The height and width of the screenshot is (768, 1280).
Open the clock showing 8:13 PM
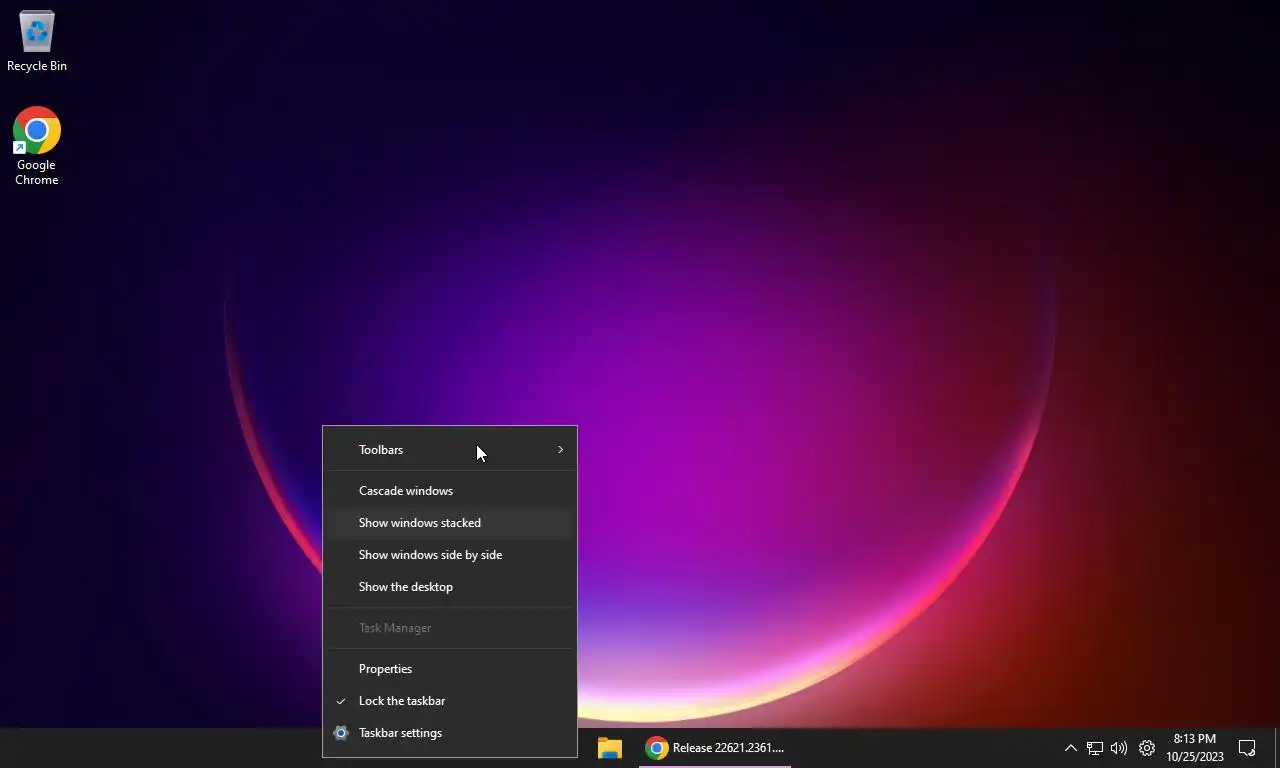click(1195, 748)
